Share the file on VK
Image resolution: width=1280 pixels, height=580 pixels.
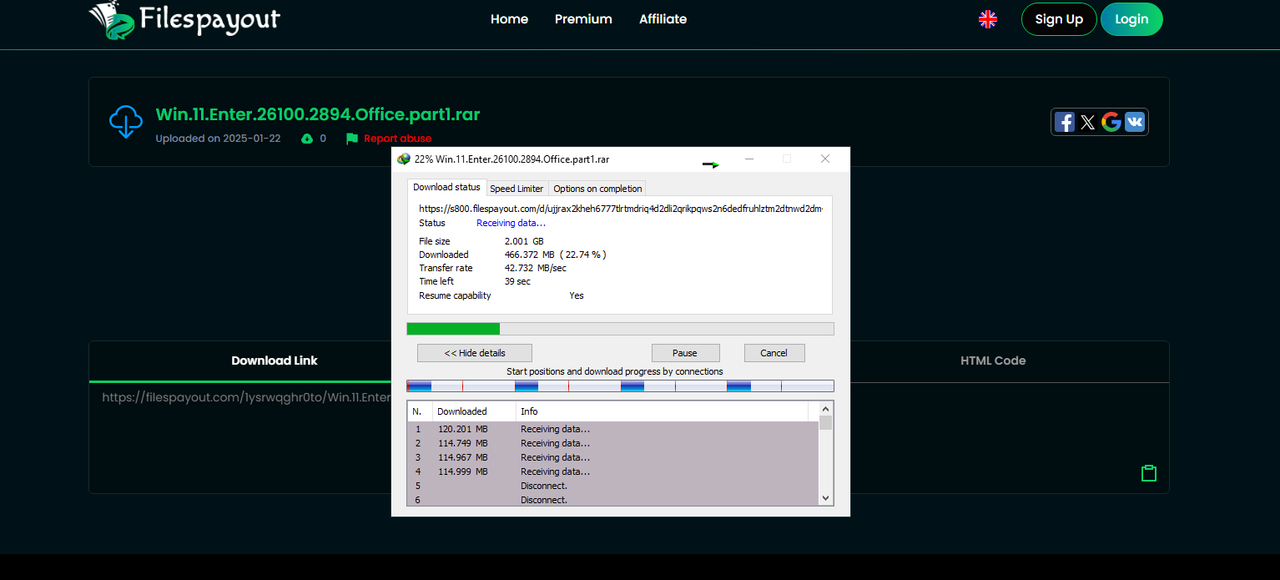(1135, 122)
